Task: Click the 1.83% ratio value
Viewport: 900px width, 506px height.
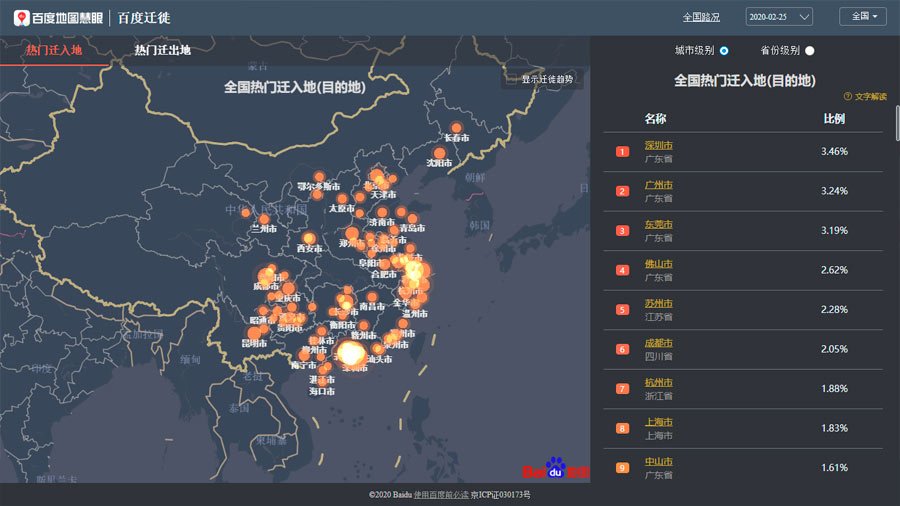Action: click(x=834, y=428)
